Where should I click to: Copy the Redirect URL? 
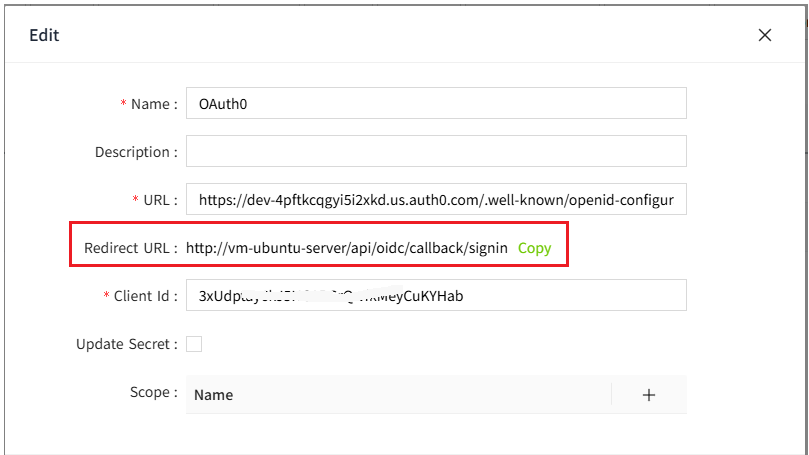[x=534, y=248]
